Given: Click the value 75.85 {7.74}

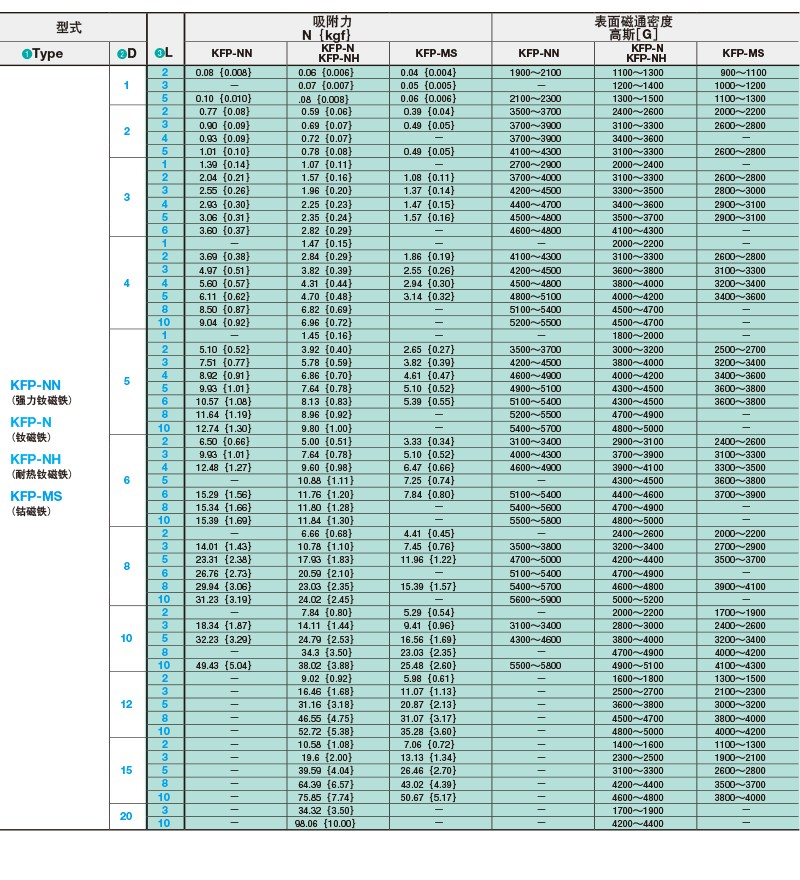Looking at the screenshot, I should 326,797.
